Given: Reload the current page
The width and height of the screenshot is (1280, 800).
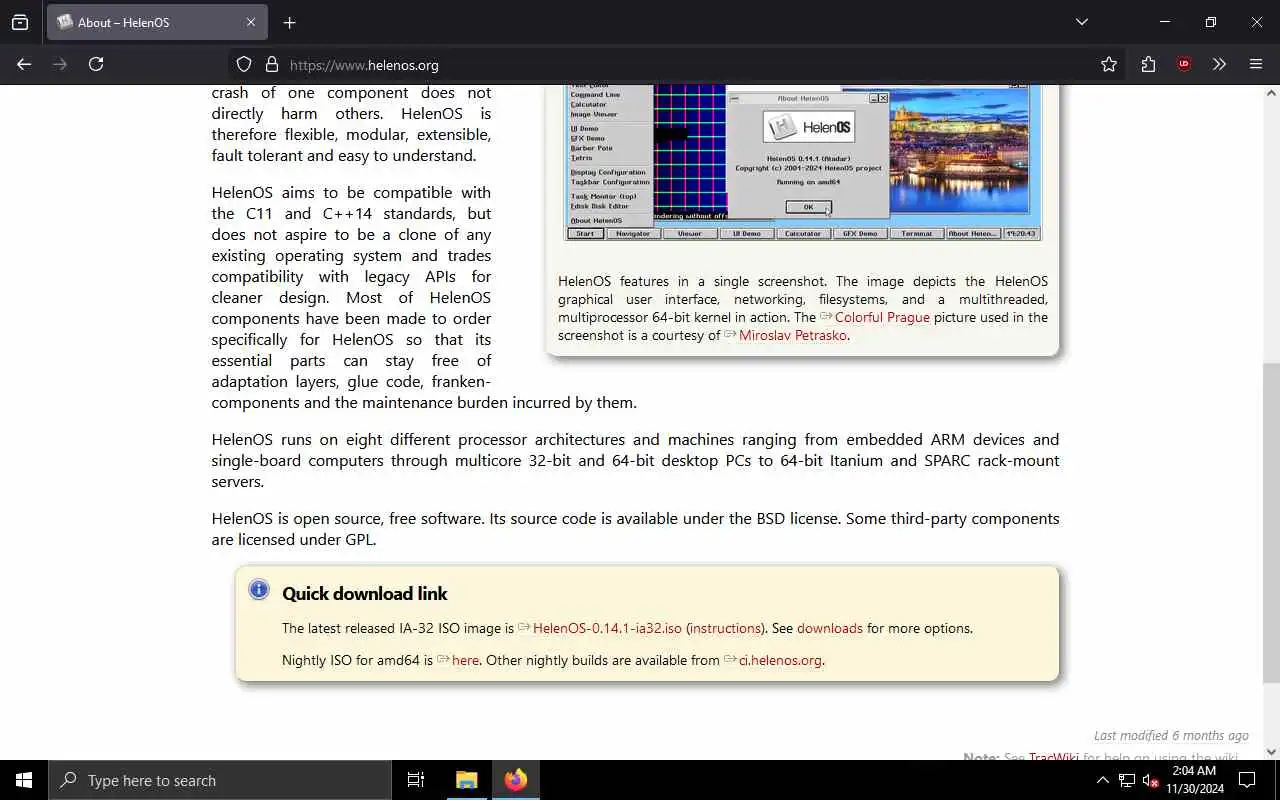Looking at the screenshot, I should [x=96, y=64].
